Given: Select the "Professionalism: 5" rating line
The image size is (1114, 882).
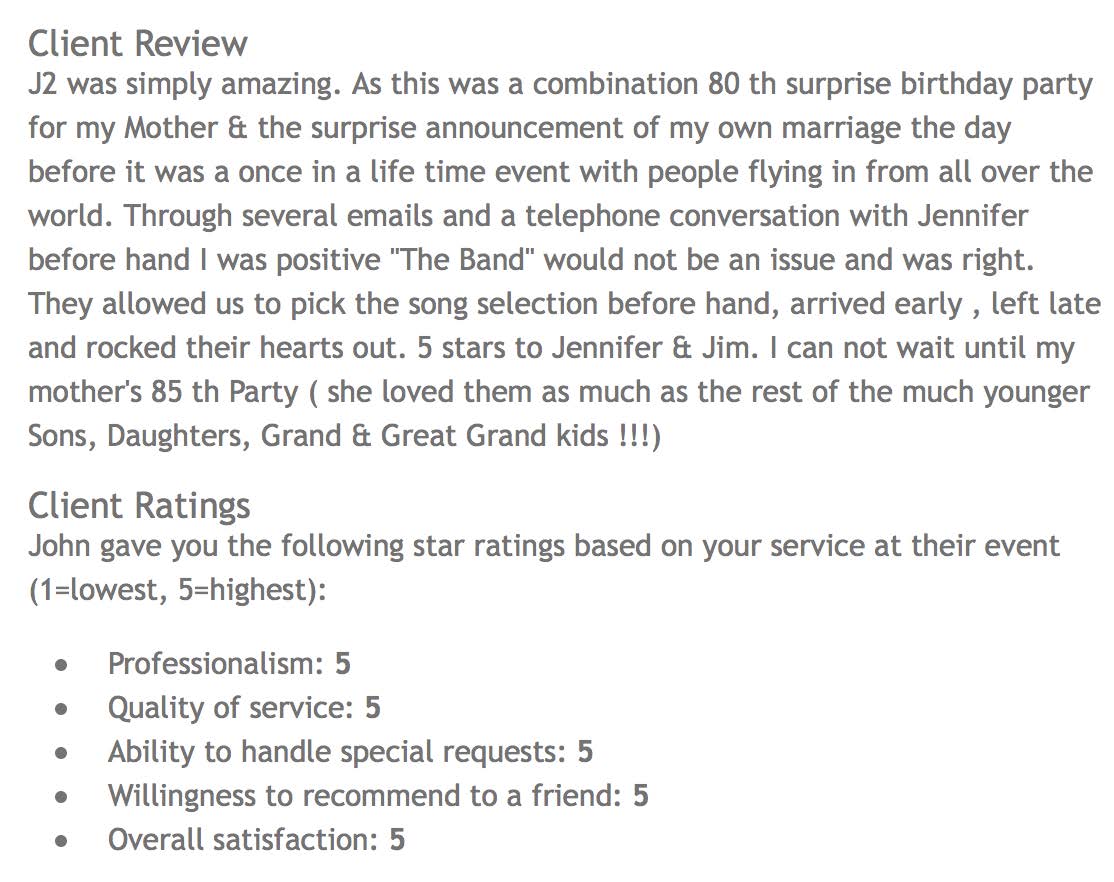Looking at the screenshot, I should (229, 664).
